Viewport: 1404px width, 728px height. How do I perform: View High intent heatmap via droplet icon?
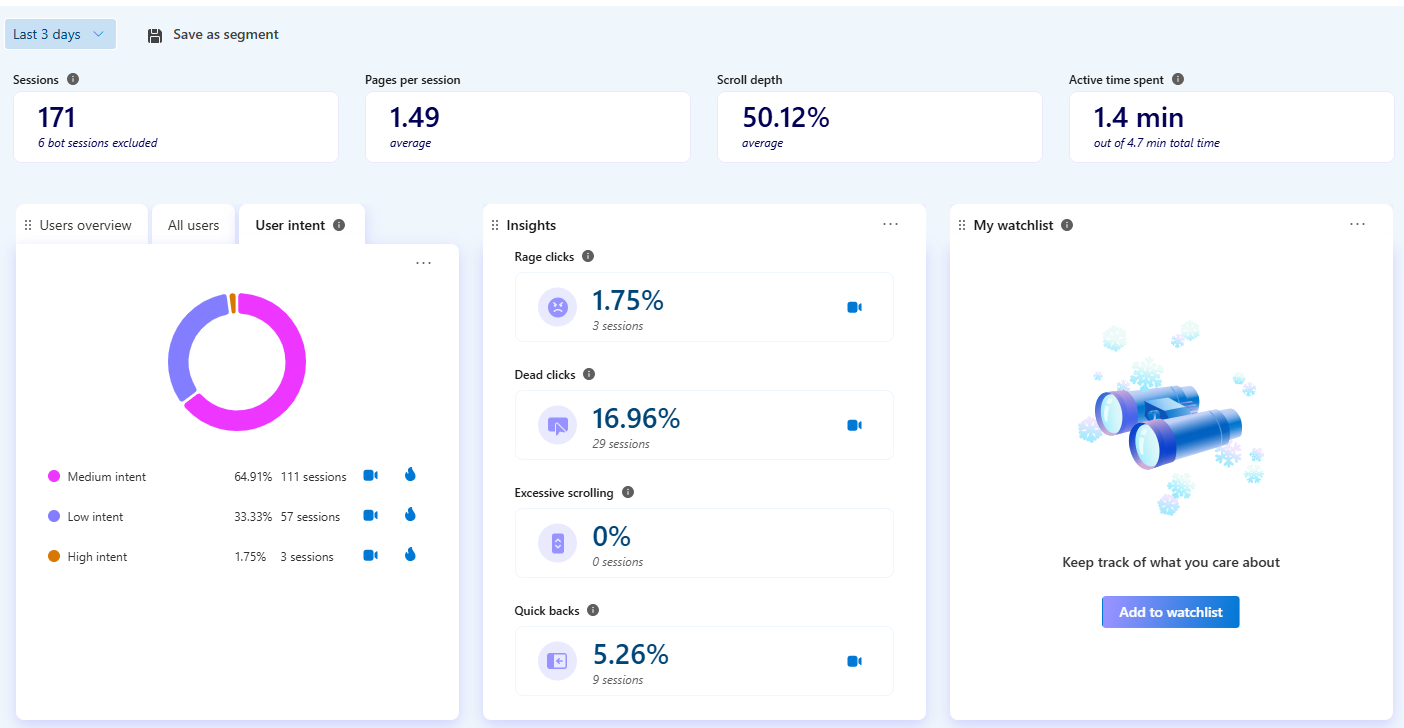410,555
